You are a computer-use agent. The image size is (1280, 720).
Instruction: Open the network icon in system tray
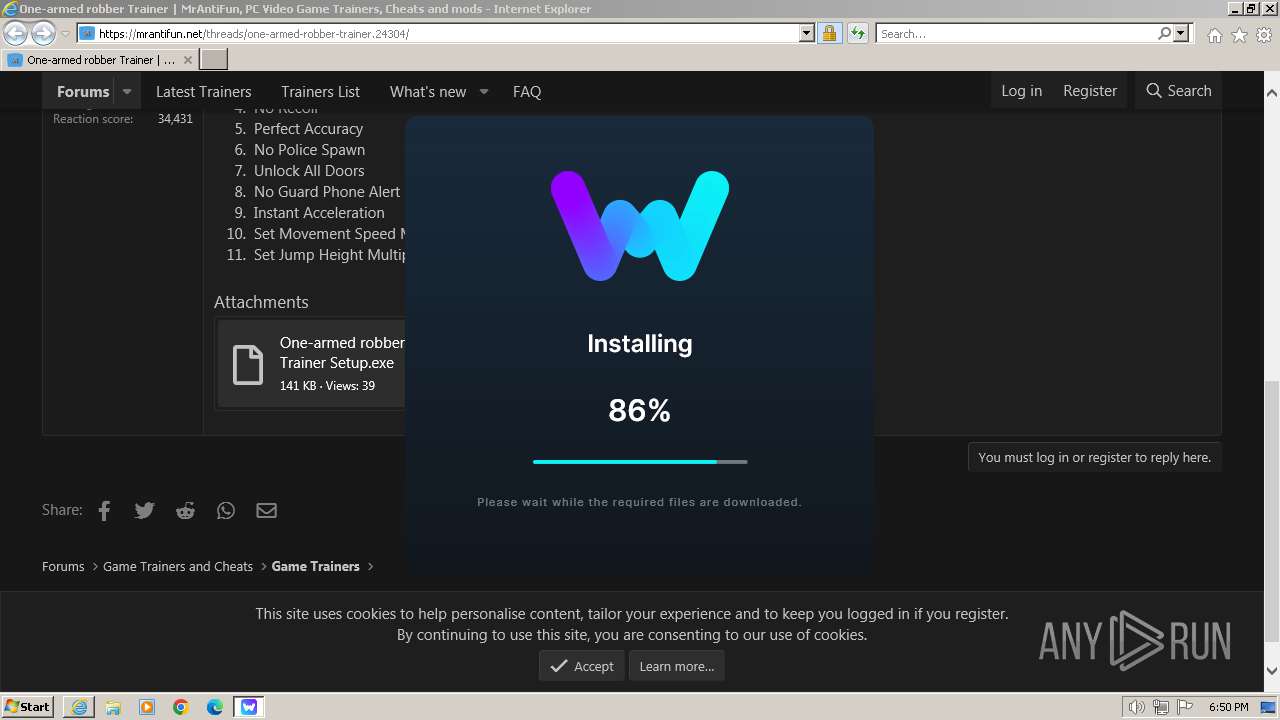[x=1159, y=707]
